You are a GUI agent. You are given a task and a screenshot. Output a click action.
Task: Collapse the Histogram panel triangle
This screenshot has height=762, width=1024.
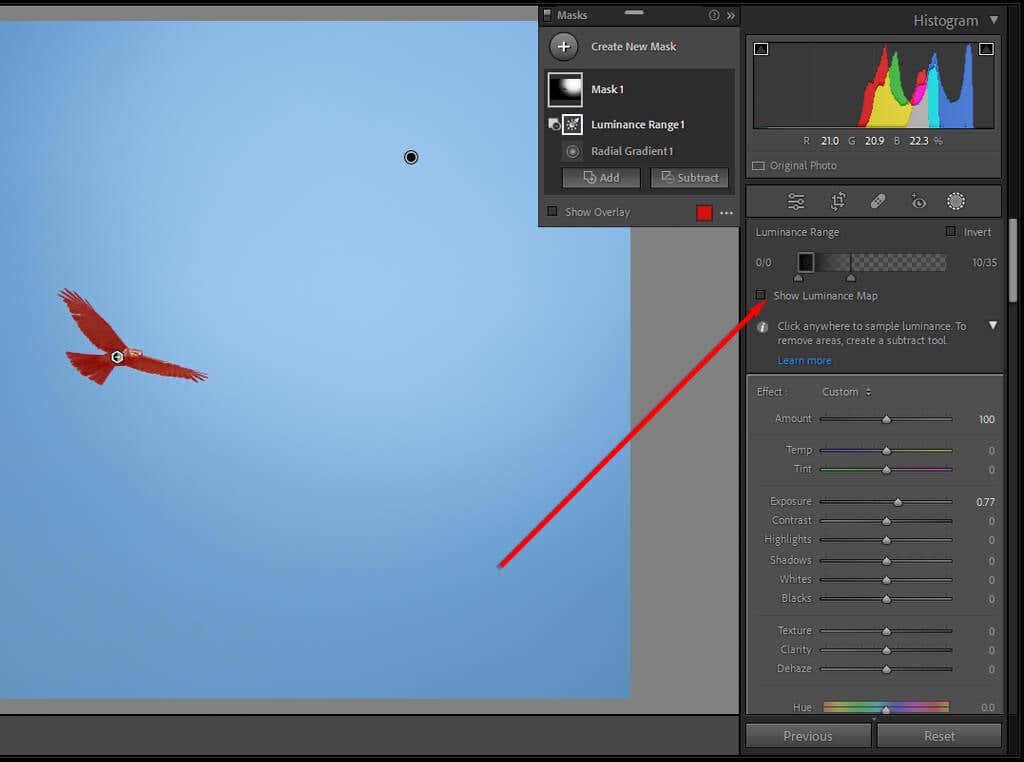(x=993, y=20)
